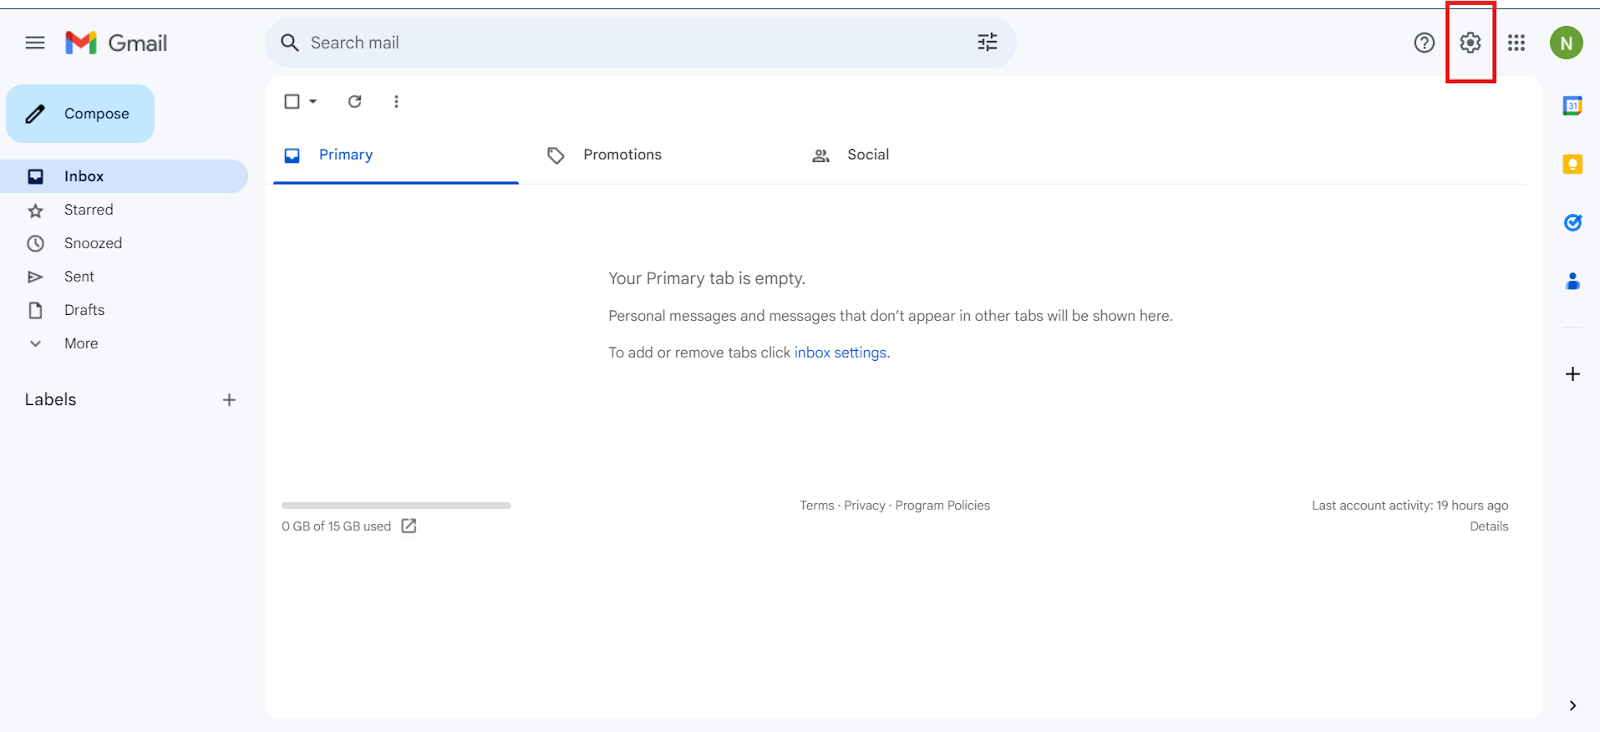Open Google Tasks side panel
This screenshot has height=732, width=1600.
pos(1573,222)
